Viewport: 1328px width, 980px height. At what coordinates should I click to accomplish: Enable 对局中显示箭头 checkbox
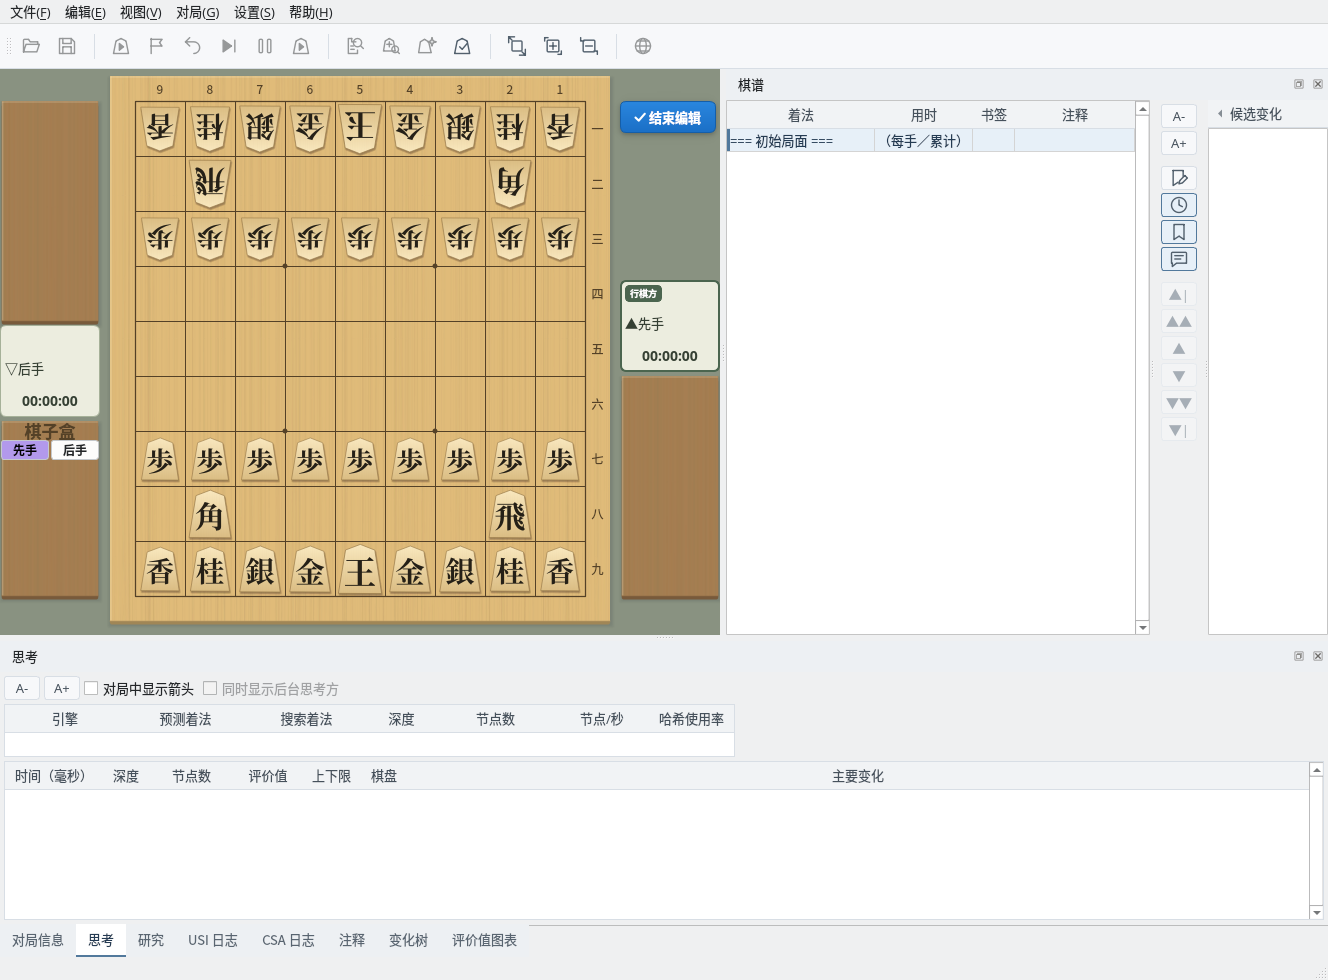[91, 688]
